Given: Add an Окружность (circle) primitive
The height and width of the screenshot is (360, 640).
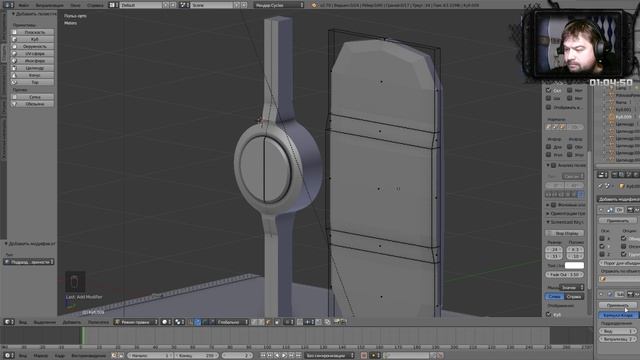Looking at the screenshot, I should pyautogui.click(x=33, y=47).
